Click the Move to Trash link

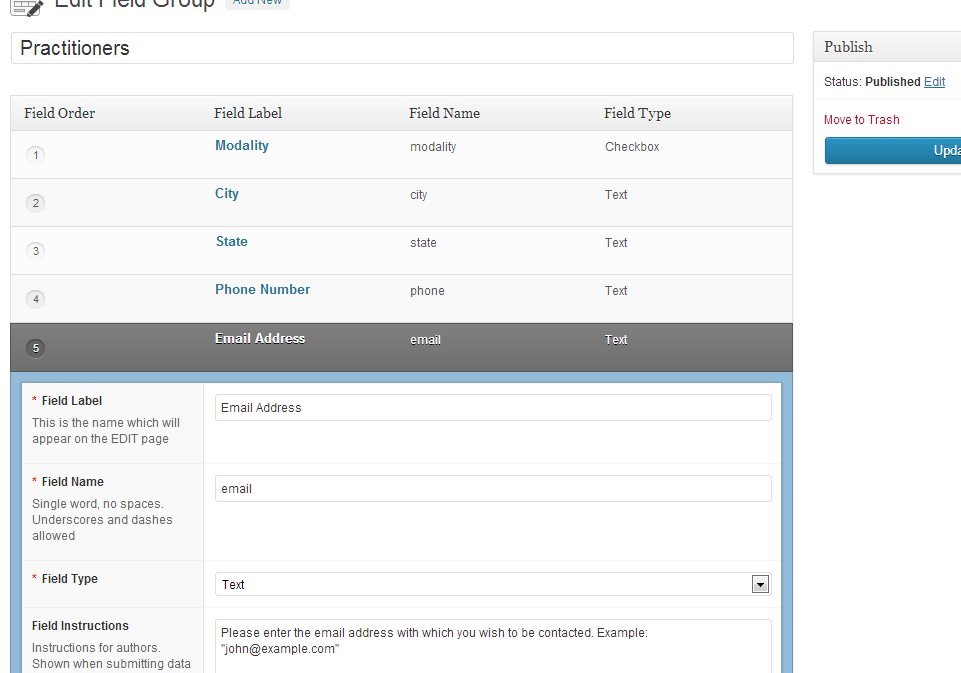coord(861,119)
